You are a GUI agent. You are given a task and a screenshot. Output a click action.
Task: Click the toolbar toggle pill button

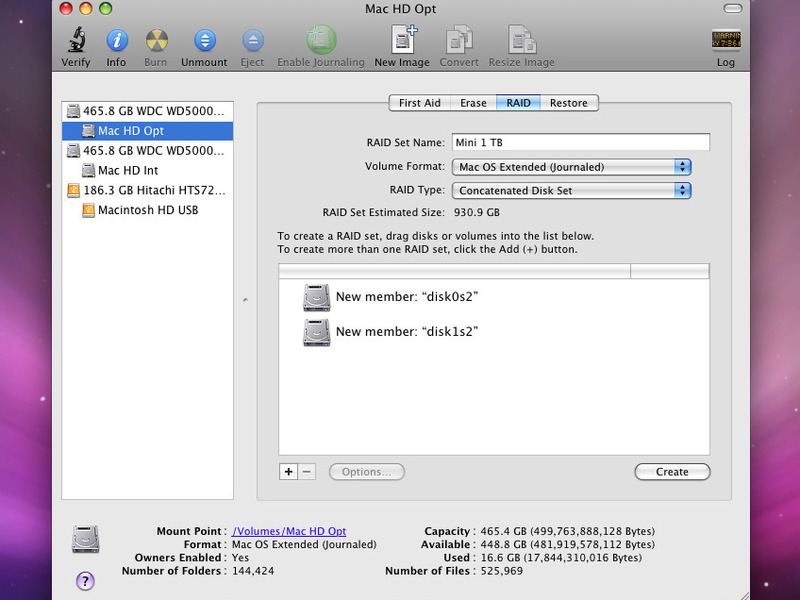[733, 9]
